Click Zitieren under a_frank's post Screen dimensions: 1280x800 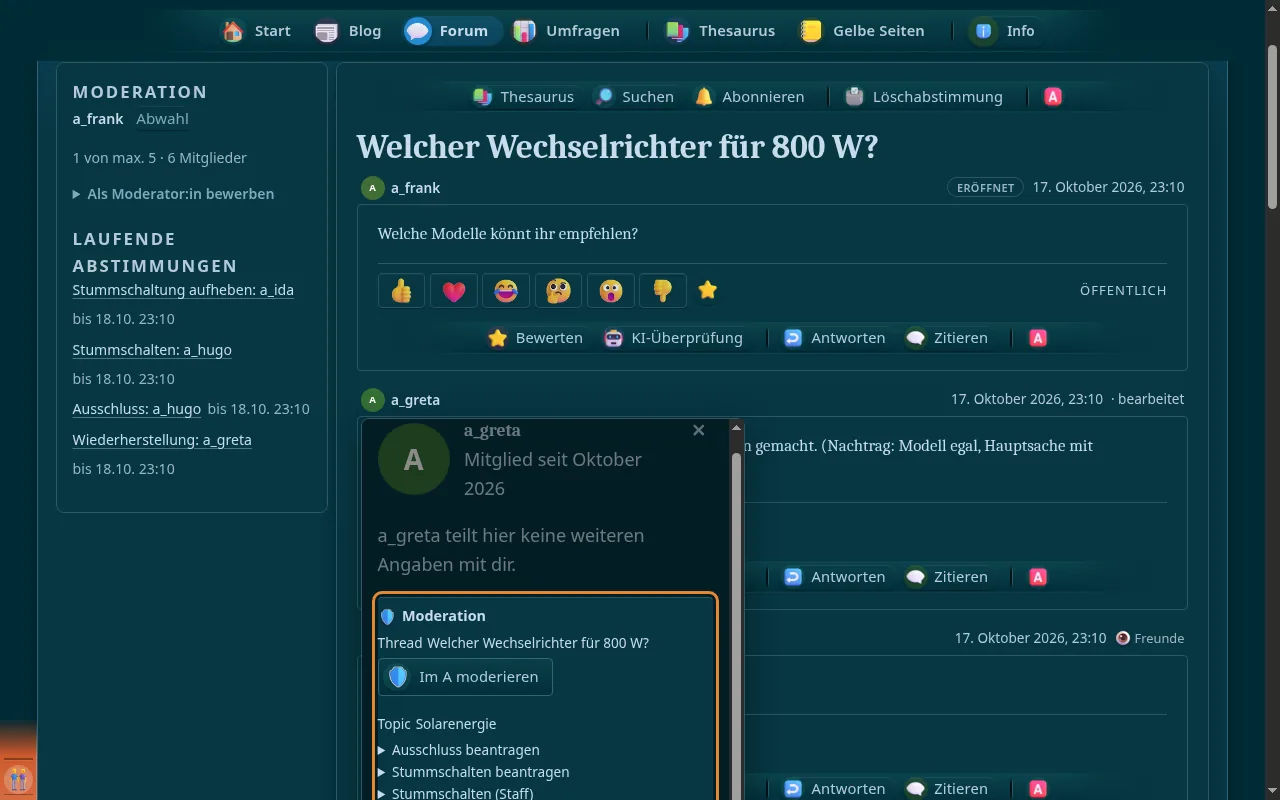pyautogui.click(x=947, y=338)
